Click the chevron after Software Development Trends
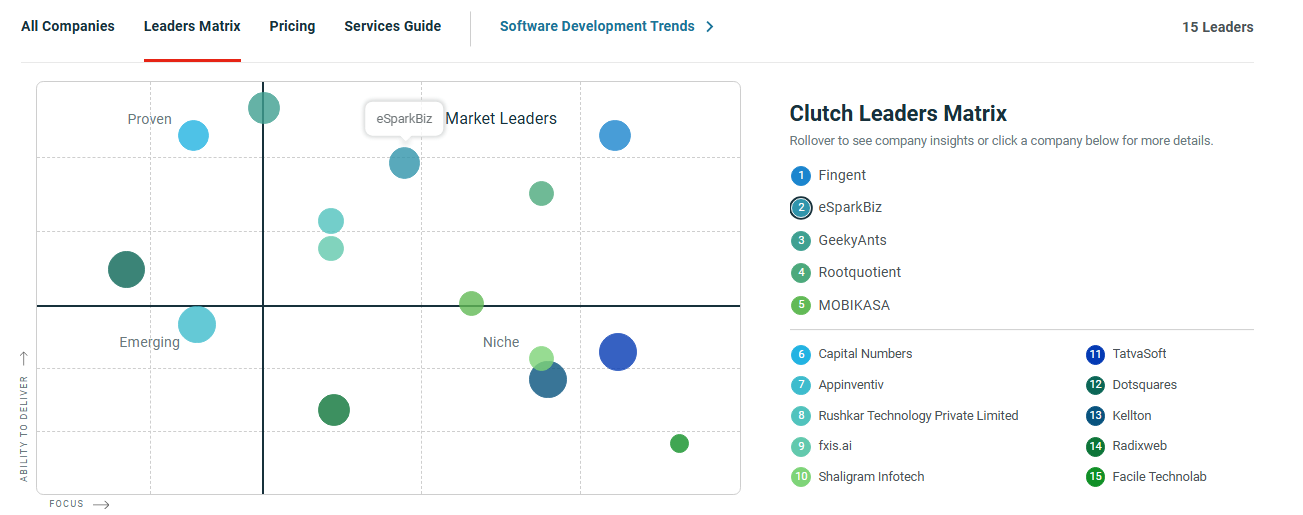The image size is (1303, 515). pyautogui.click(x=710, y=27)
